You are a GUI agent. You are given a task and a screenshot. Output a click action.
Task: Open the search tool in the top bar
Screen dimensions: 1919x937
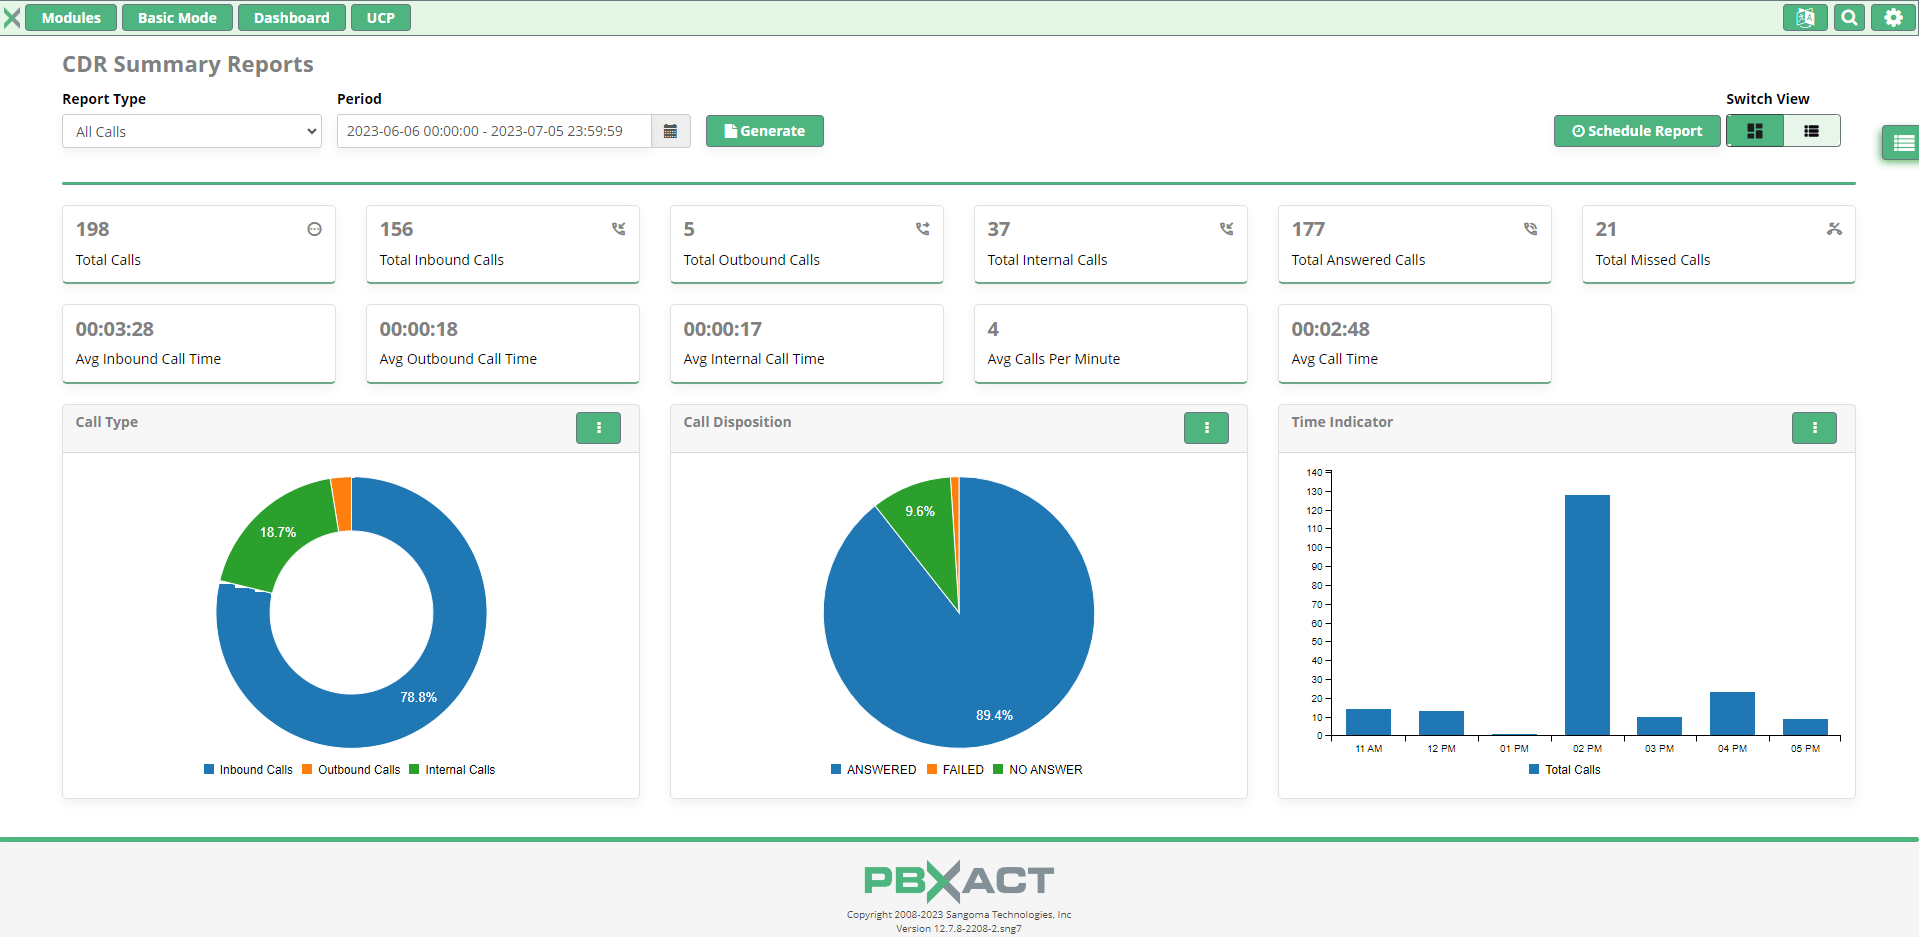click(1848, 17)
